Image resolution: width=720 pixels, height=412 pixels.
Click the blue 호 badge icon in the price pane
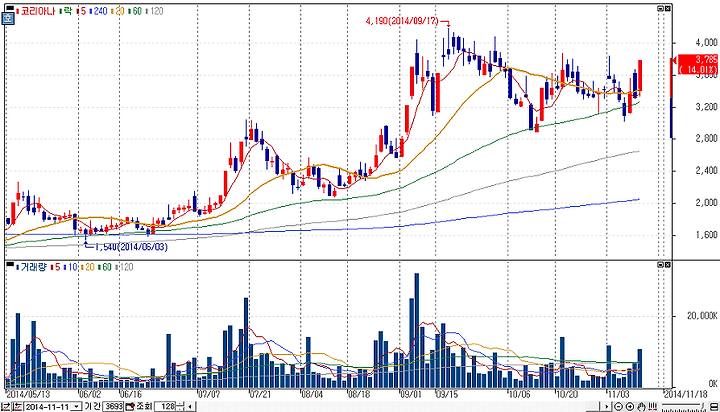pyautogui.click(x=8, y=18)
